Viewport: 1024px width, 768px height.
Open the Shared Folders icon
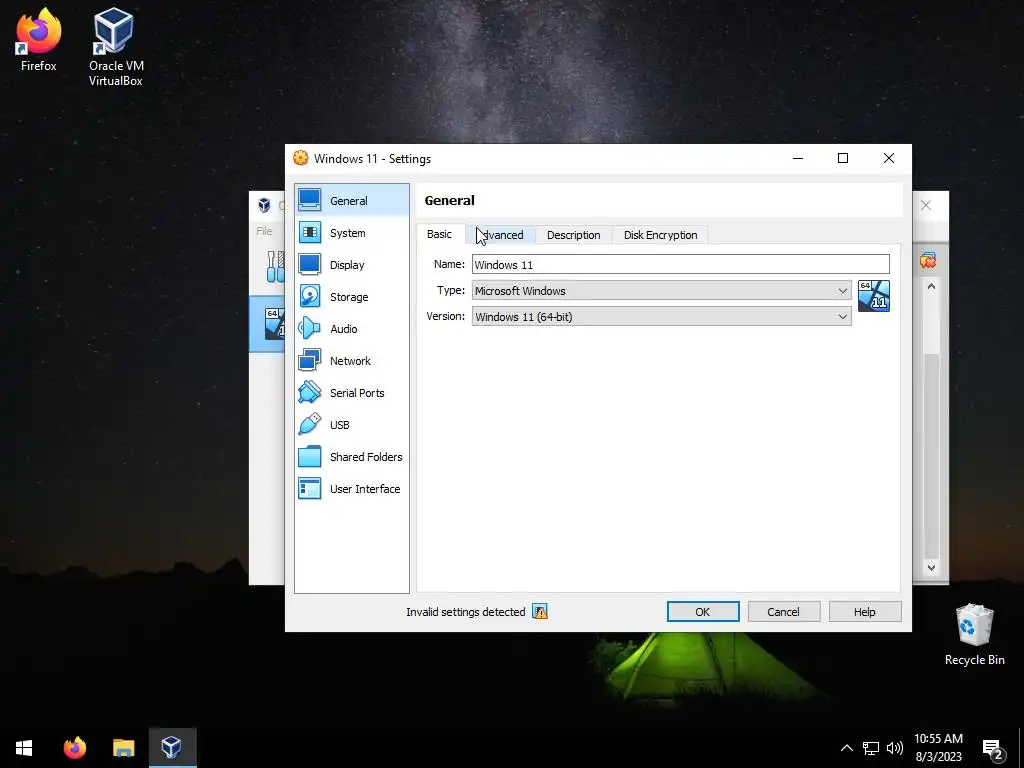coord(310,456)
